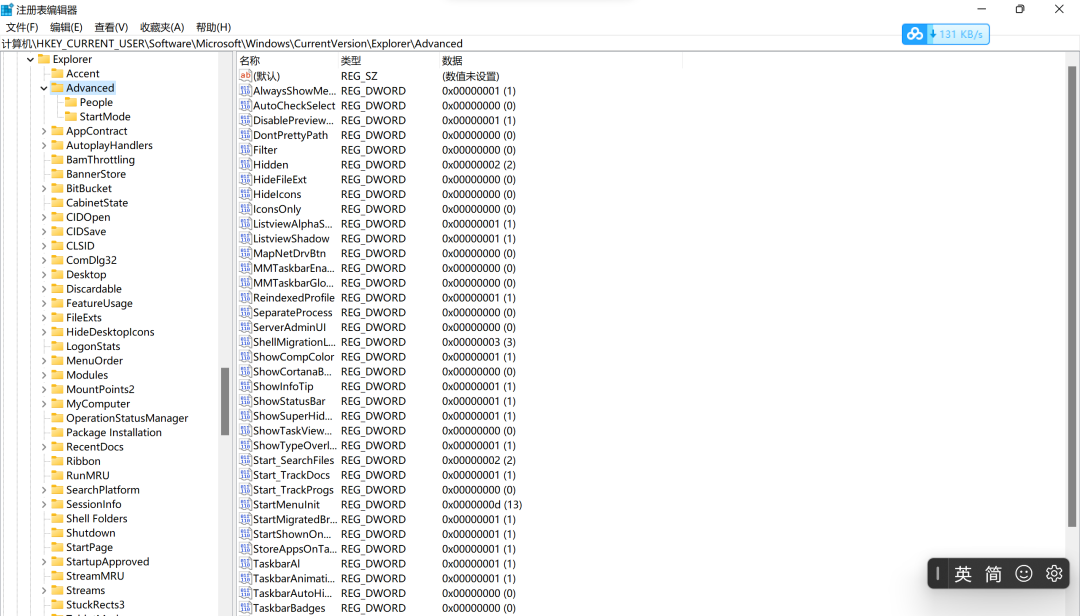Click the tree pane vertical scrollbar thumb
The width and height of the screenshot is (1080, 616).
[225, 401]
